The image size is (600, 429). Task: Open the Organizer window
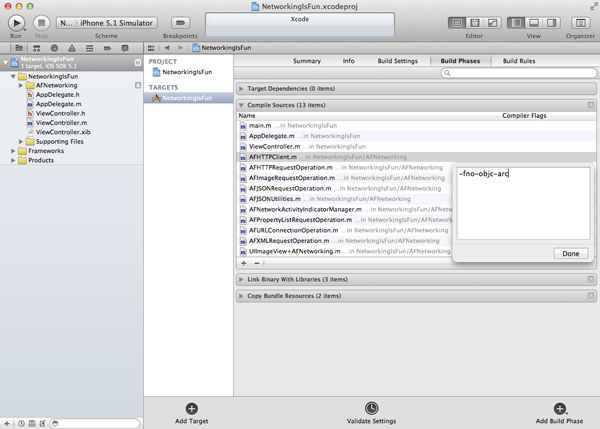pyautogui.click(x=580, y=23)
